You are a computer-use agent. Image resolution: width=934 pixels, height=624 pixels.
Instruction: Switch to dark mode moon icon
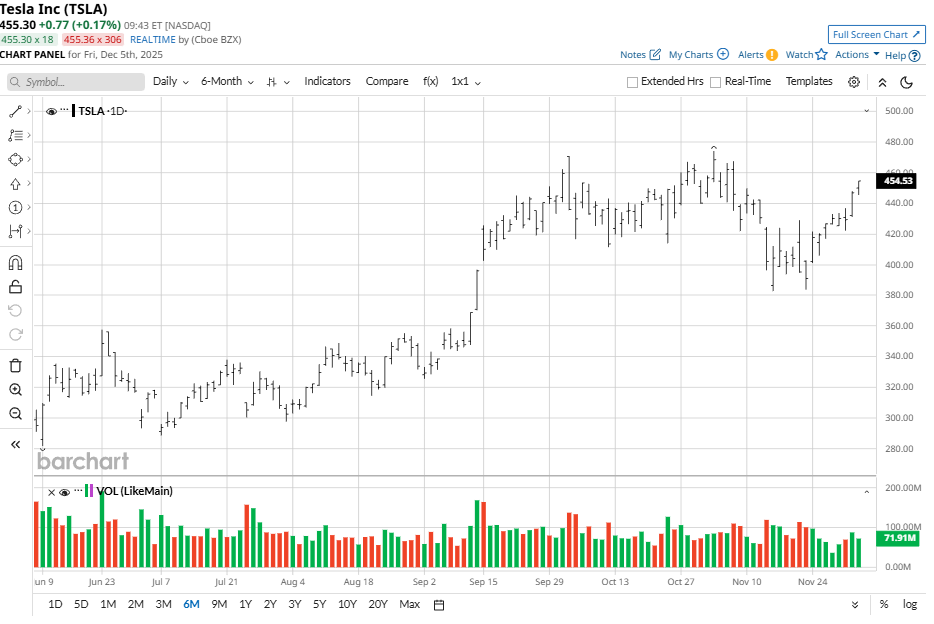click(906, 82)
